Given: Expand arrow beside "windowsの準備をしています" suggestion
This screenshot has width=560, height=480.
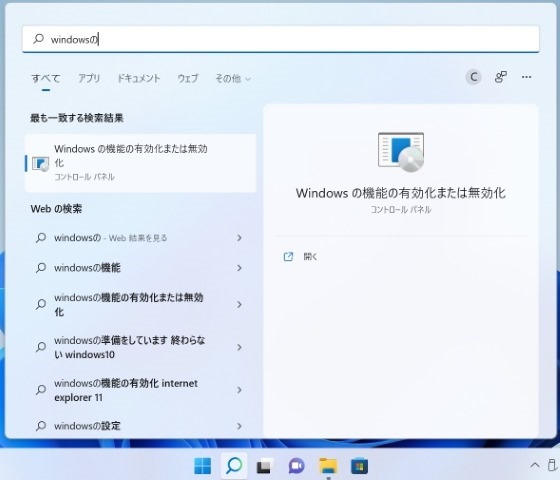Looking at the screenshot, I should (x=239, y=347).
